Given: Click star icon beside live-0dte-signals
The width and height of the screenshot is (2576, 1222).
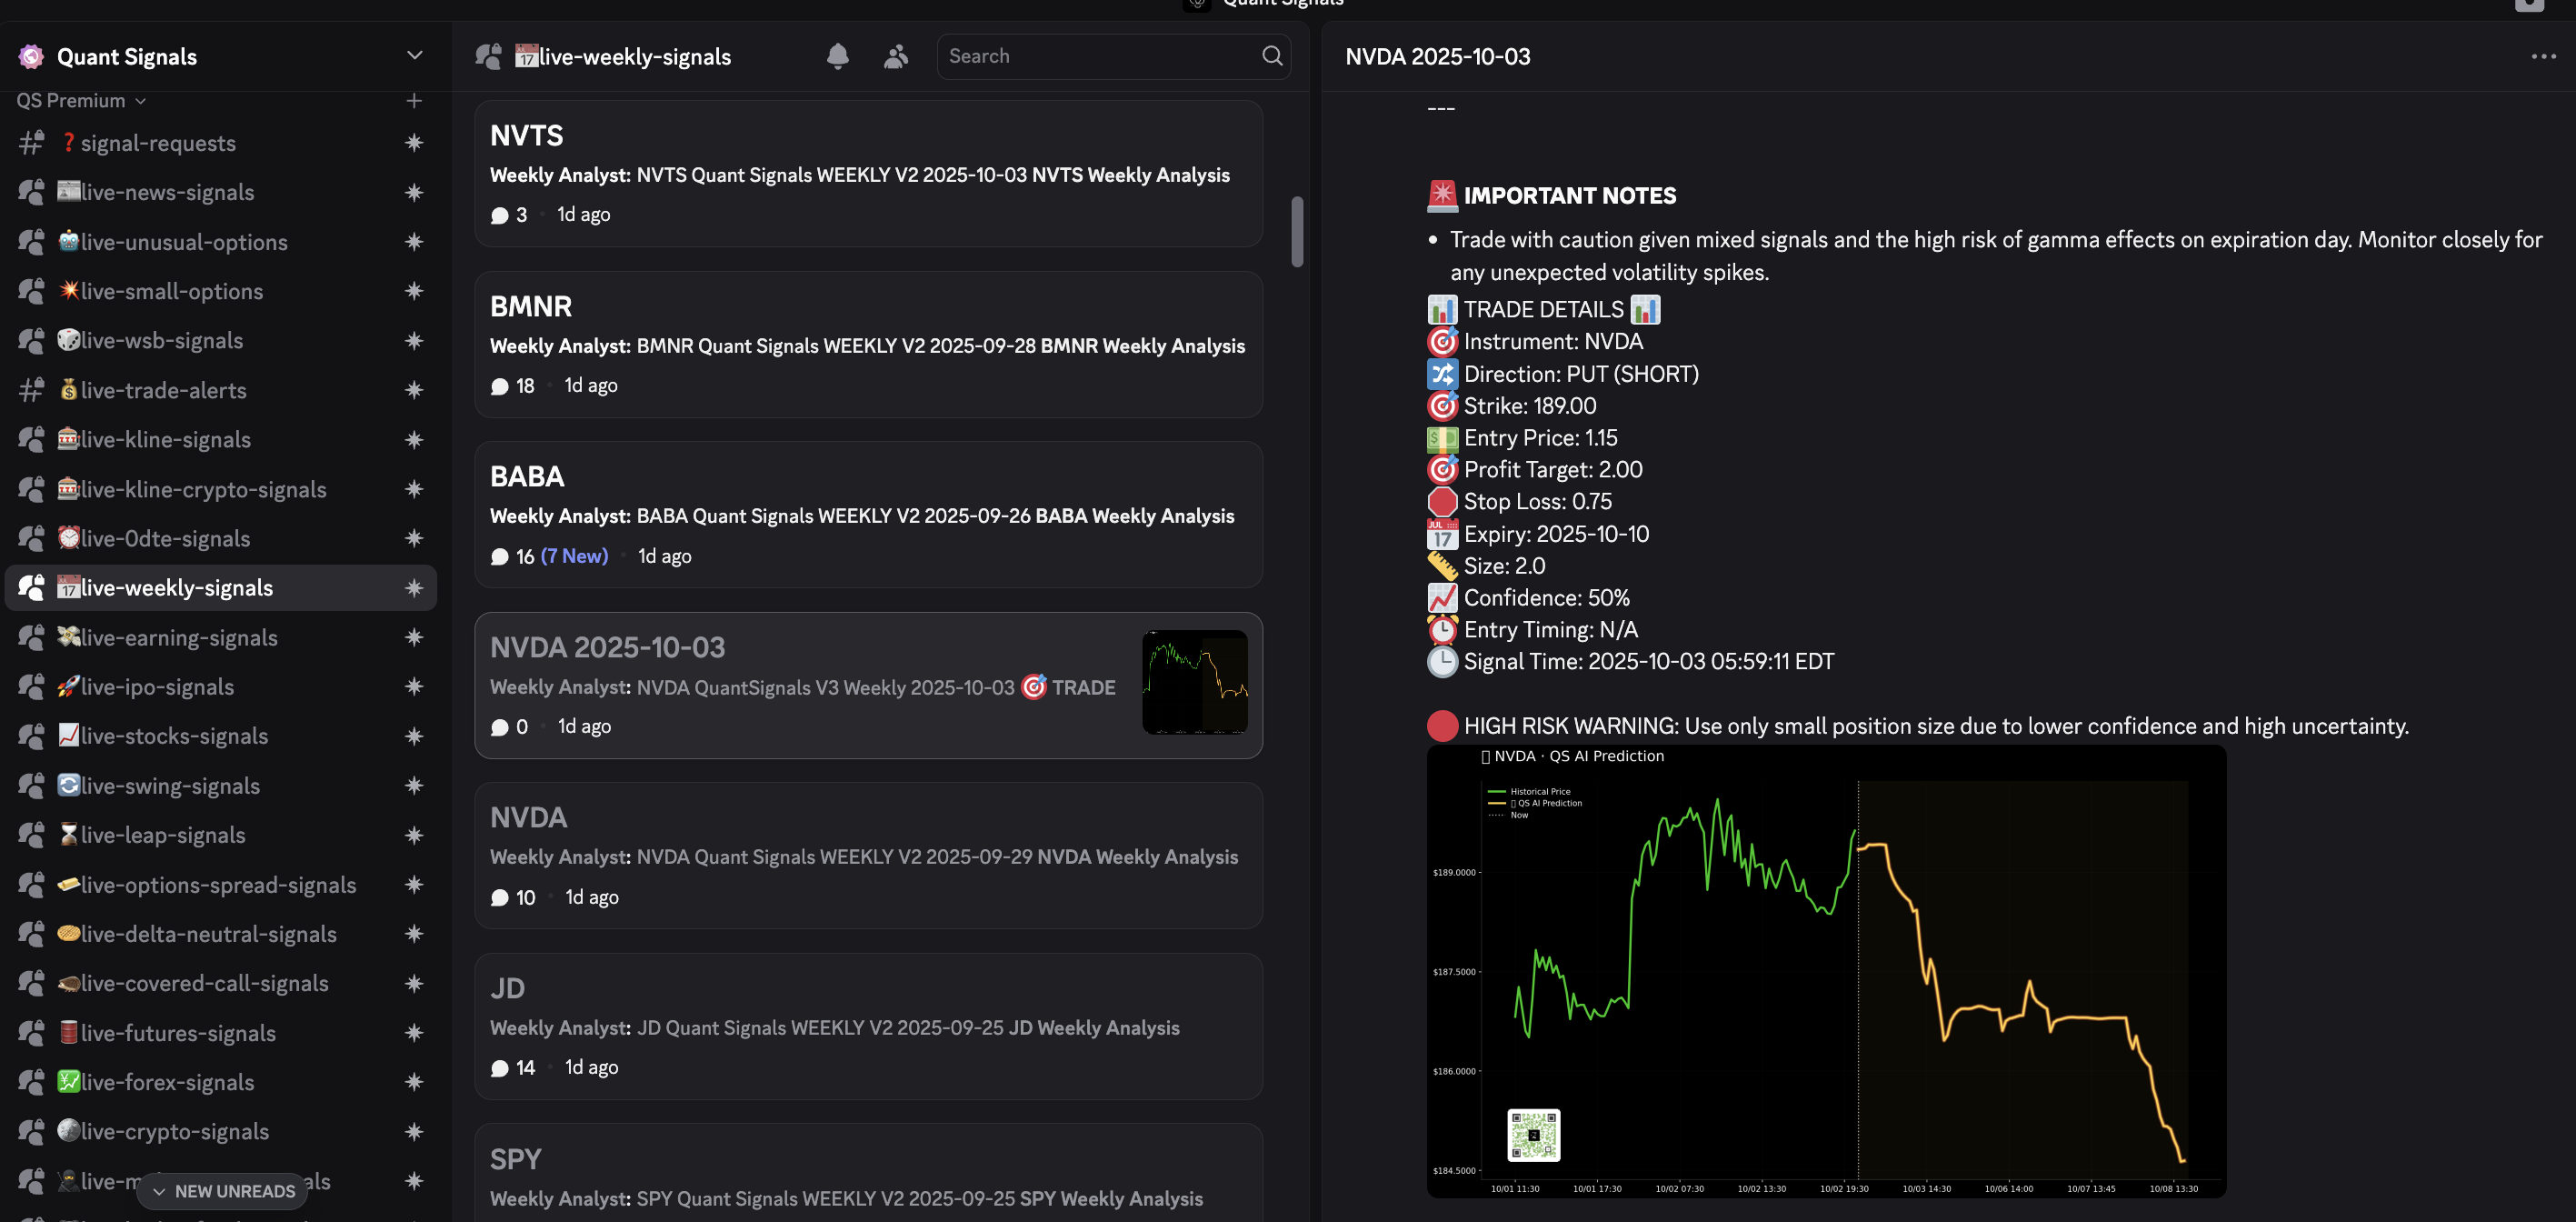Looking at the screenshot, I should [x=414, y=538].
